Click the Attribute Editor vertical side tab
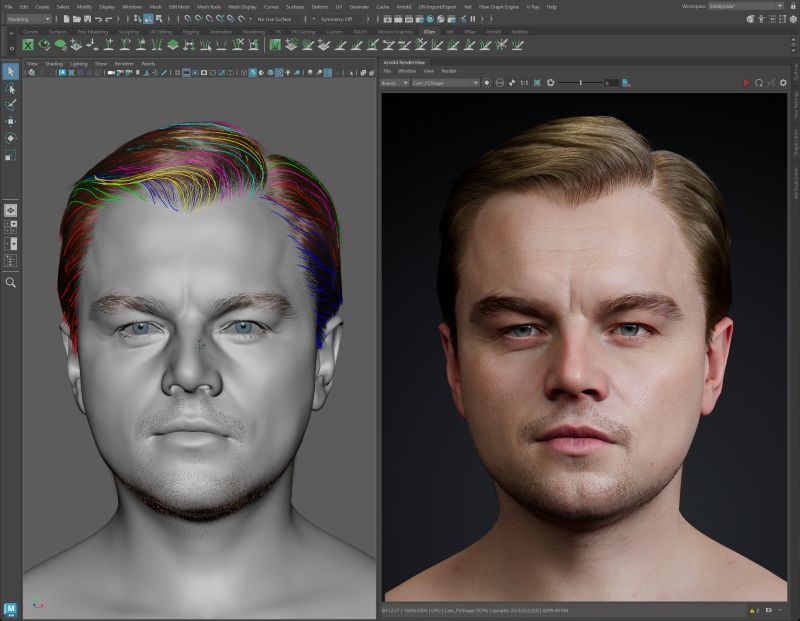Viewport: 800px width, 621px height. (795, 183)
